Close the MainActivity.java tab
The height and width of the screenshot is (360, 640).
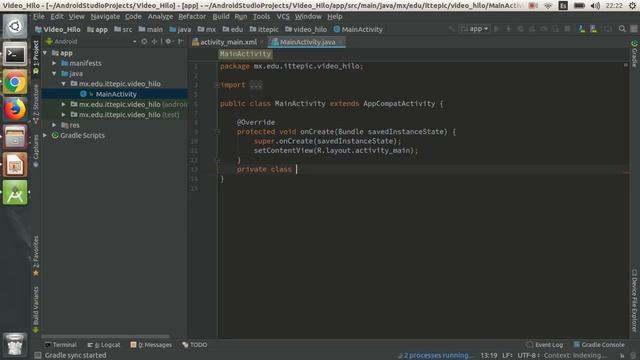click(341, 42)
